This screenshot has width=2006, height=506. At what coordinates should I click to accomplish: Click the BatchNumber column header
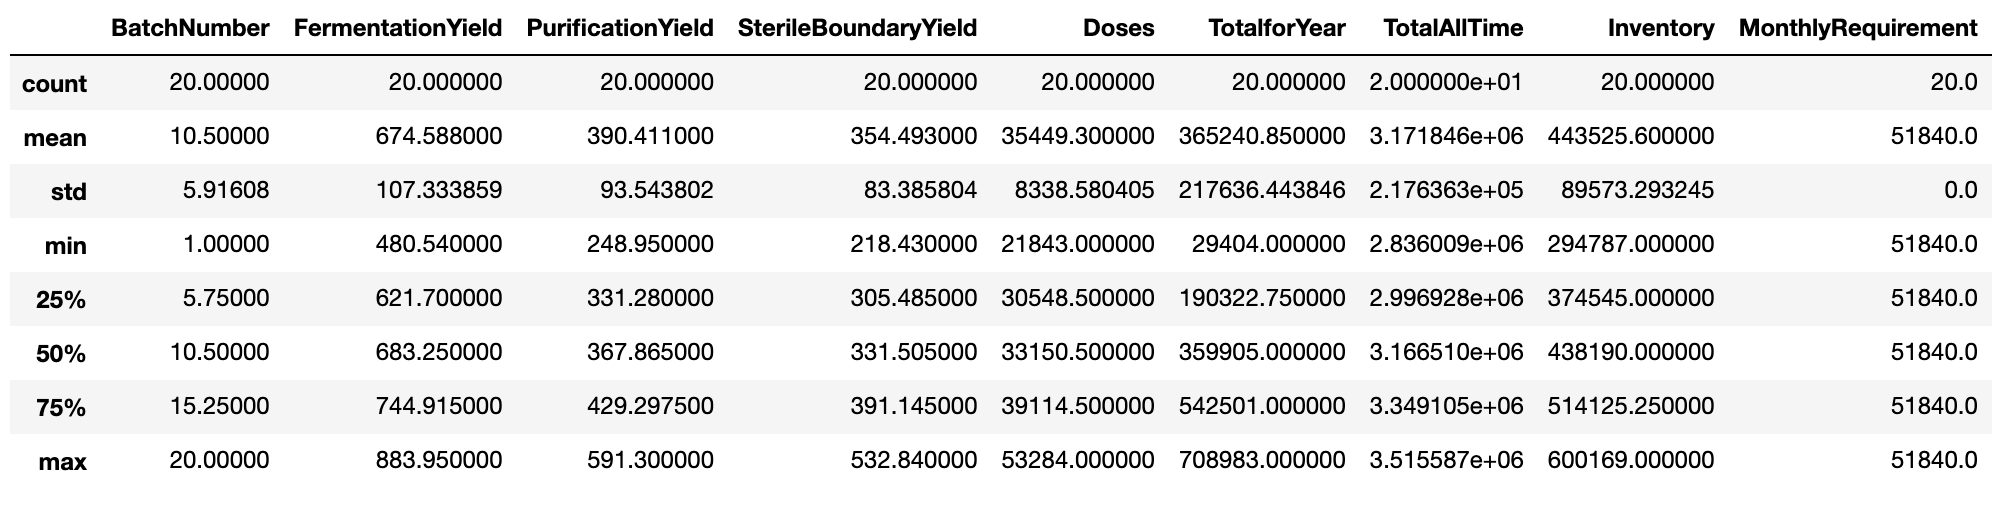190,28
